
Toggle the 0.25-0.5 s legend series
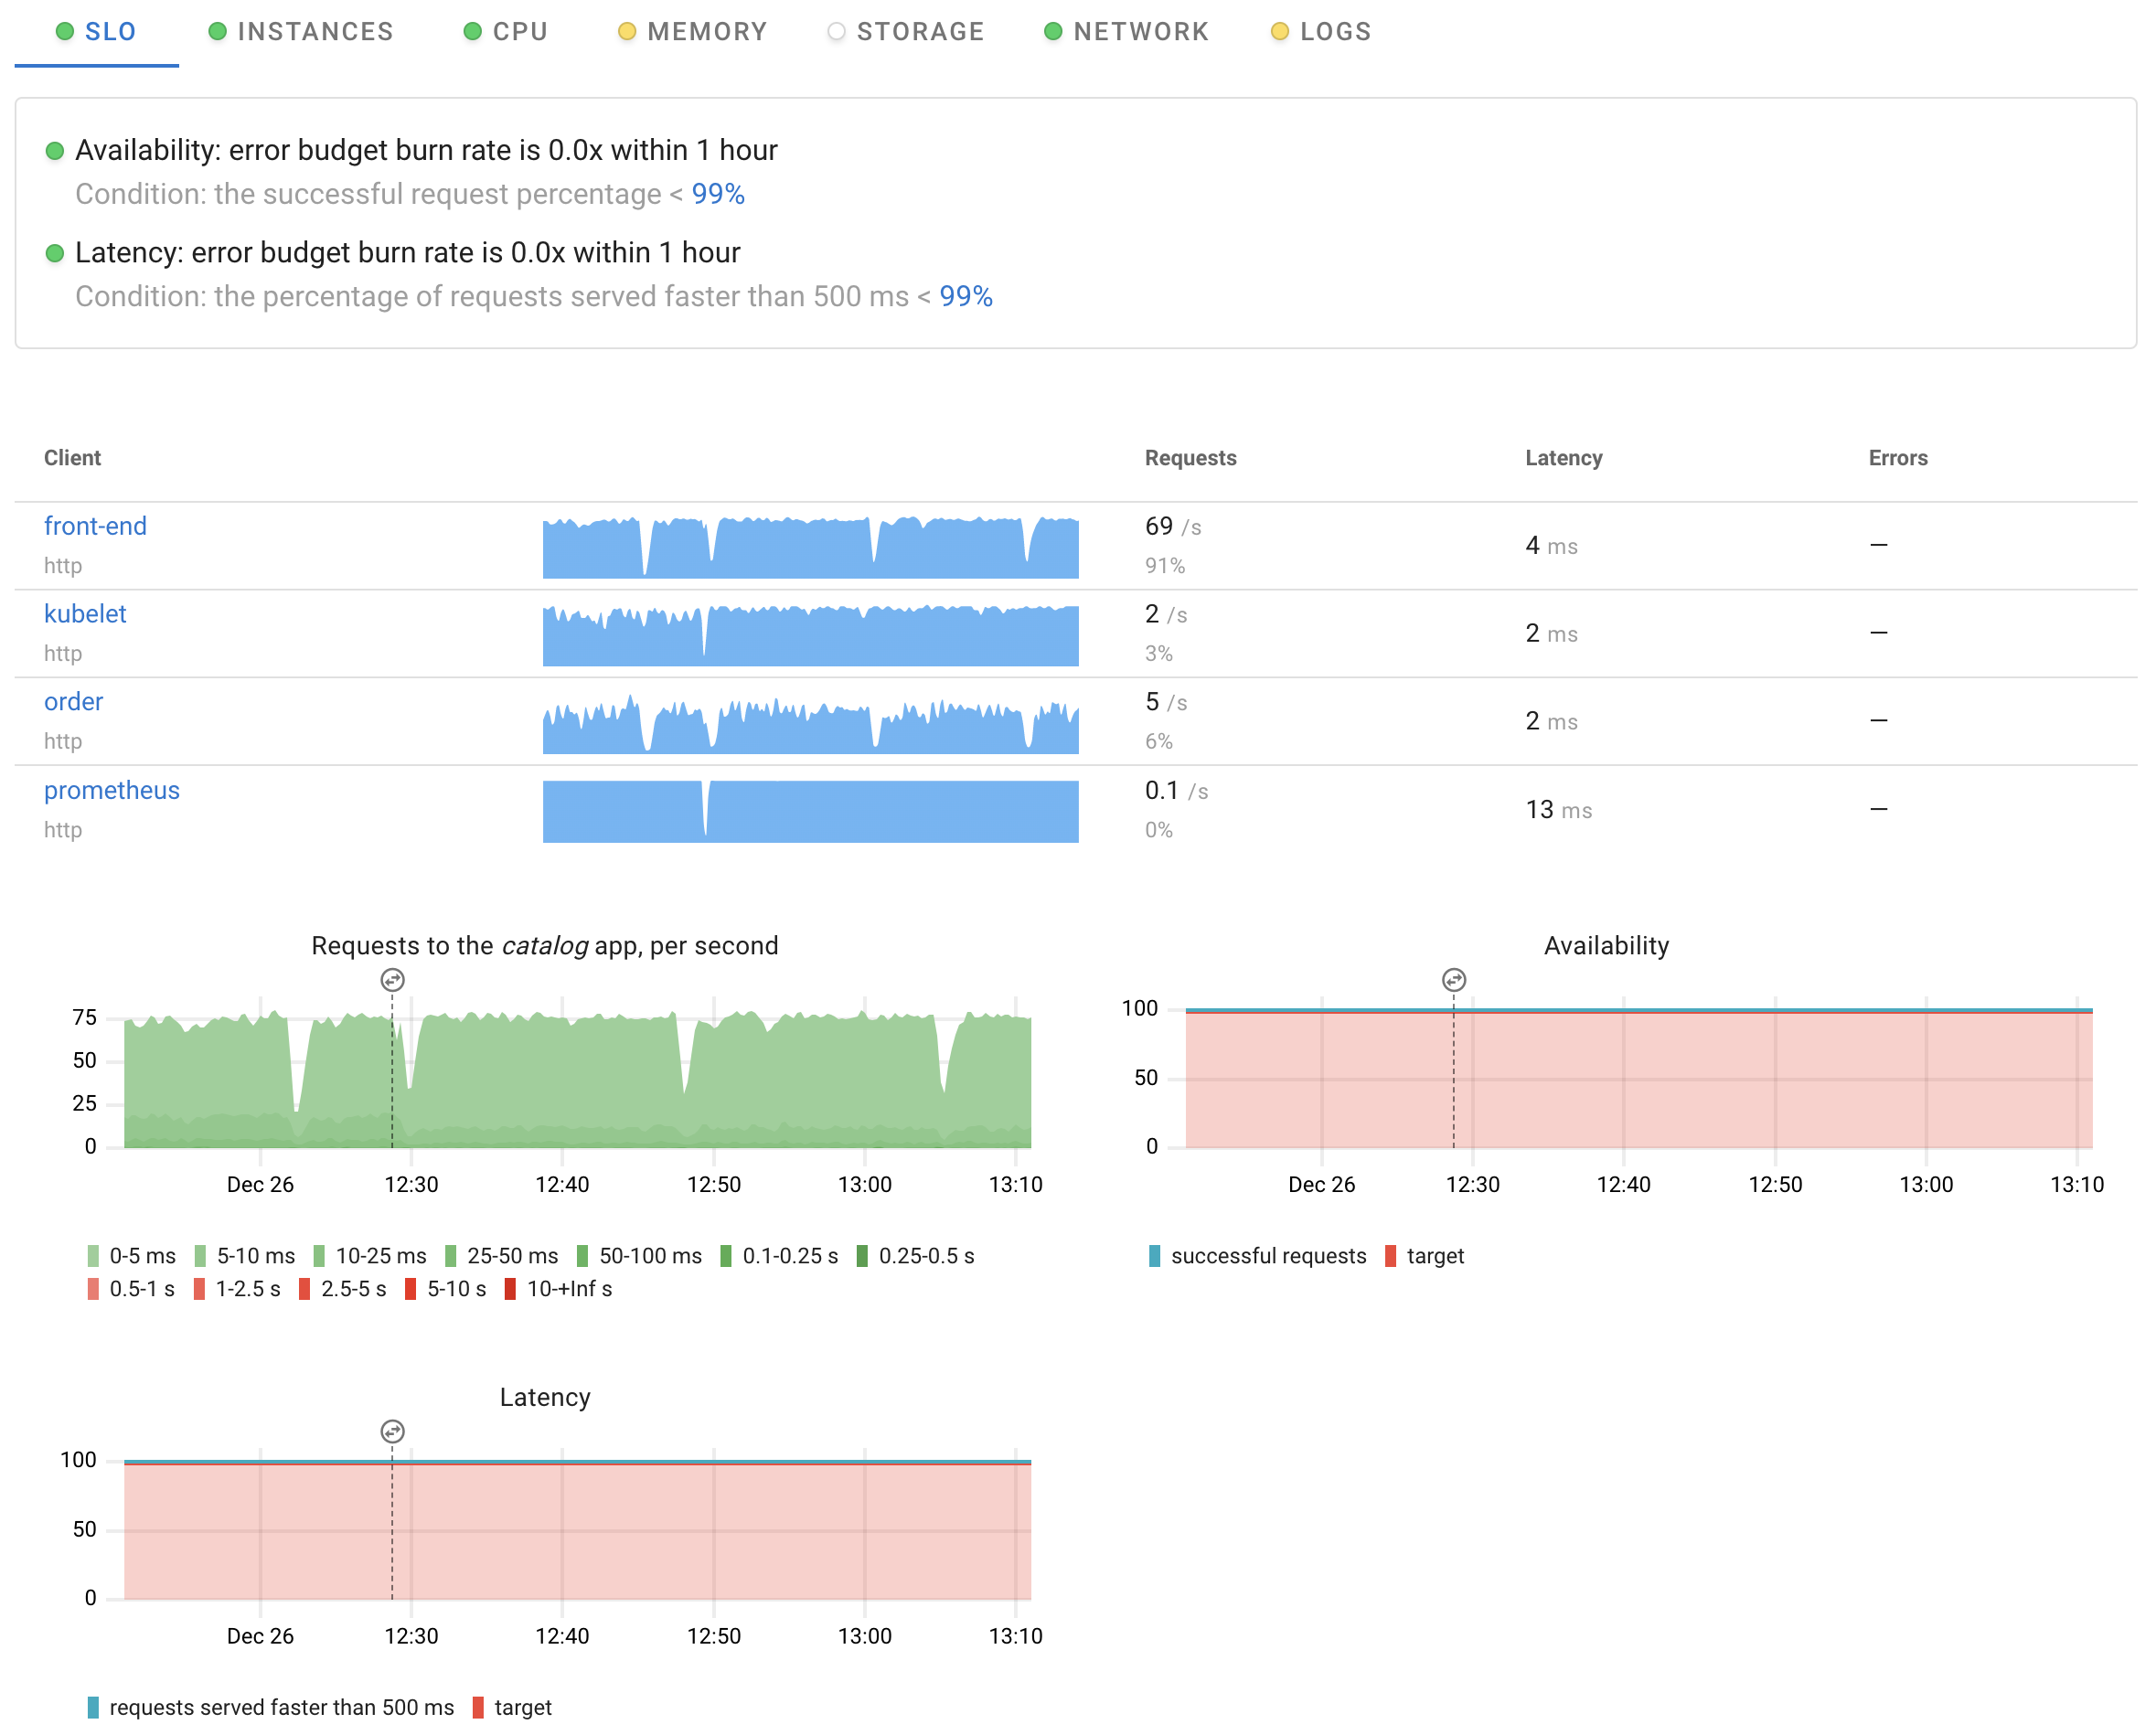916,1256
